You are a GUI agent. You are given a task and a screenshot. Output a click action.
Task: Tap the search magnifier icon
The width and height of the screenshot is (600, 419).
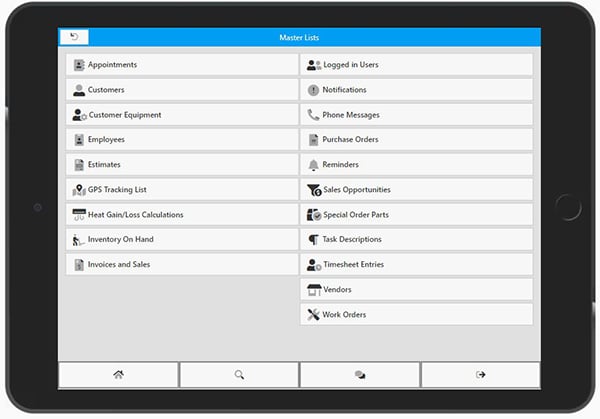coord(239,374)
